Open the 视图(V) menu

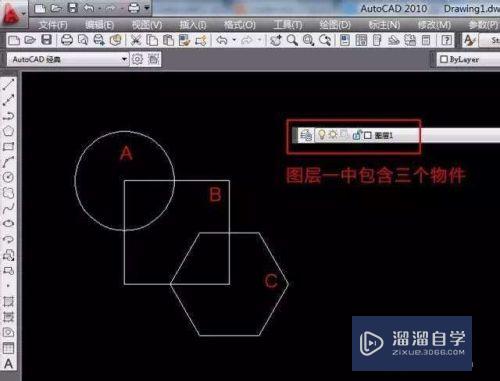[x=147, y=25]
